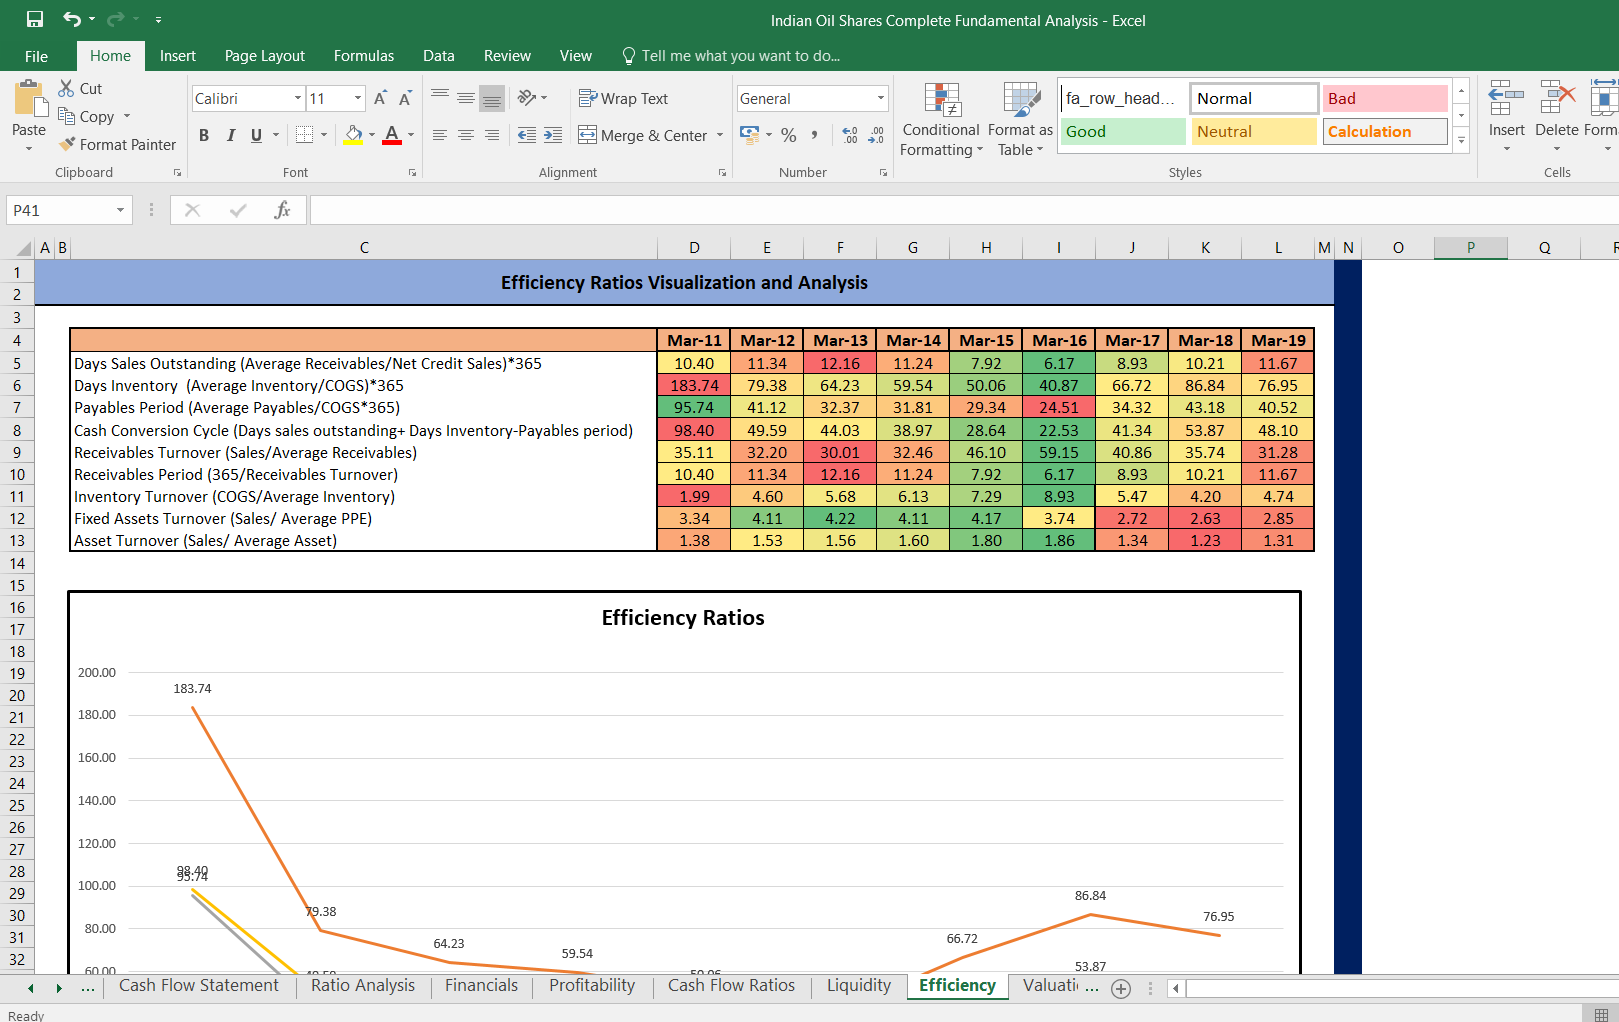Switch to the Page Layout tab
1619x1022 pixels.
pos(265,56)
